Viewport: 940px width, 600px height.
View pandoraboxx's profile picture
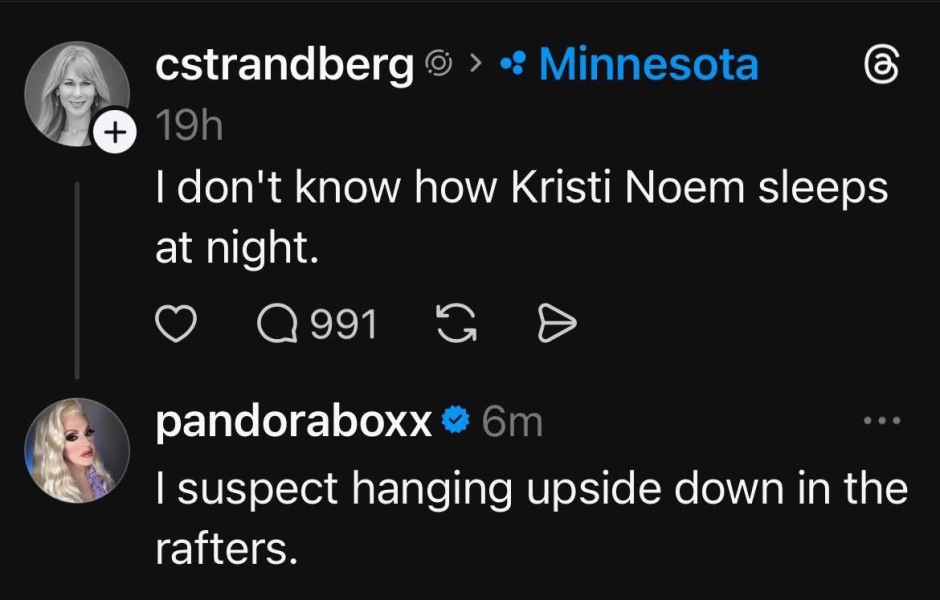click(x=76, y=449)
